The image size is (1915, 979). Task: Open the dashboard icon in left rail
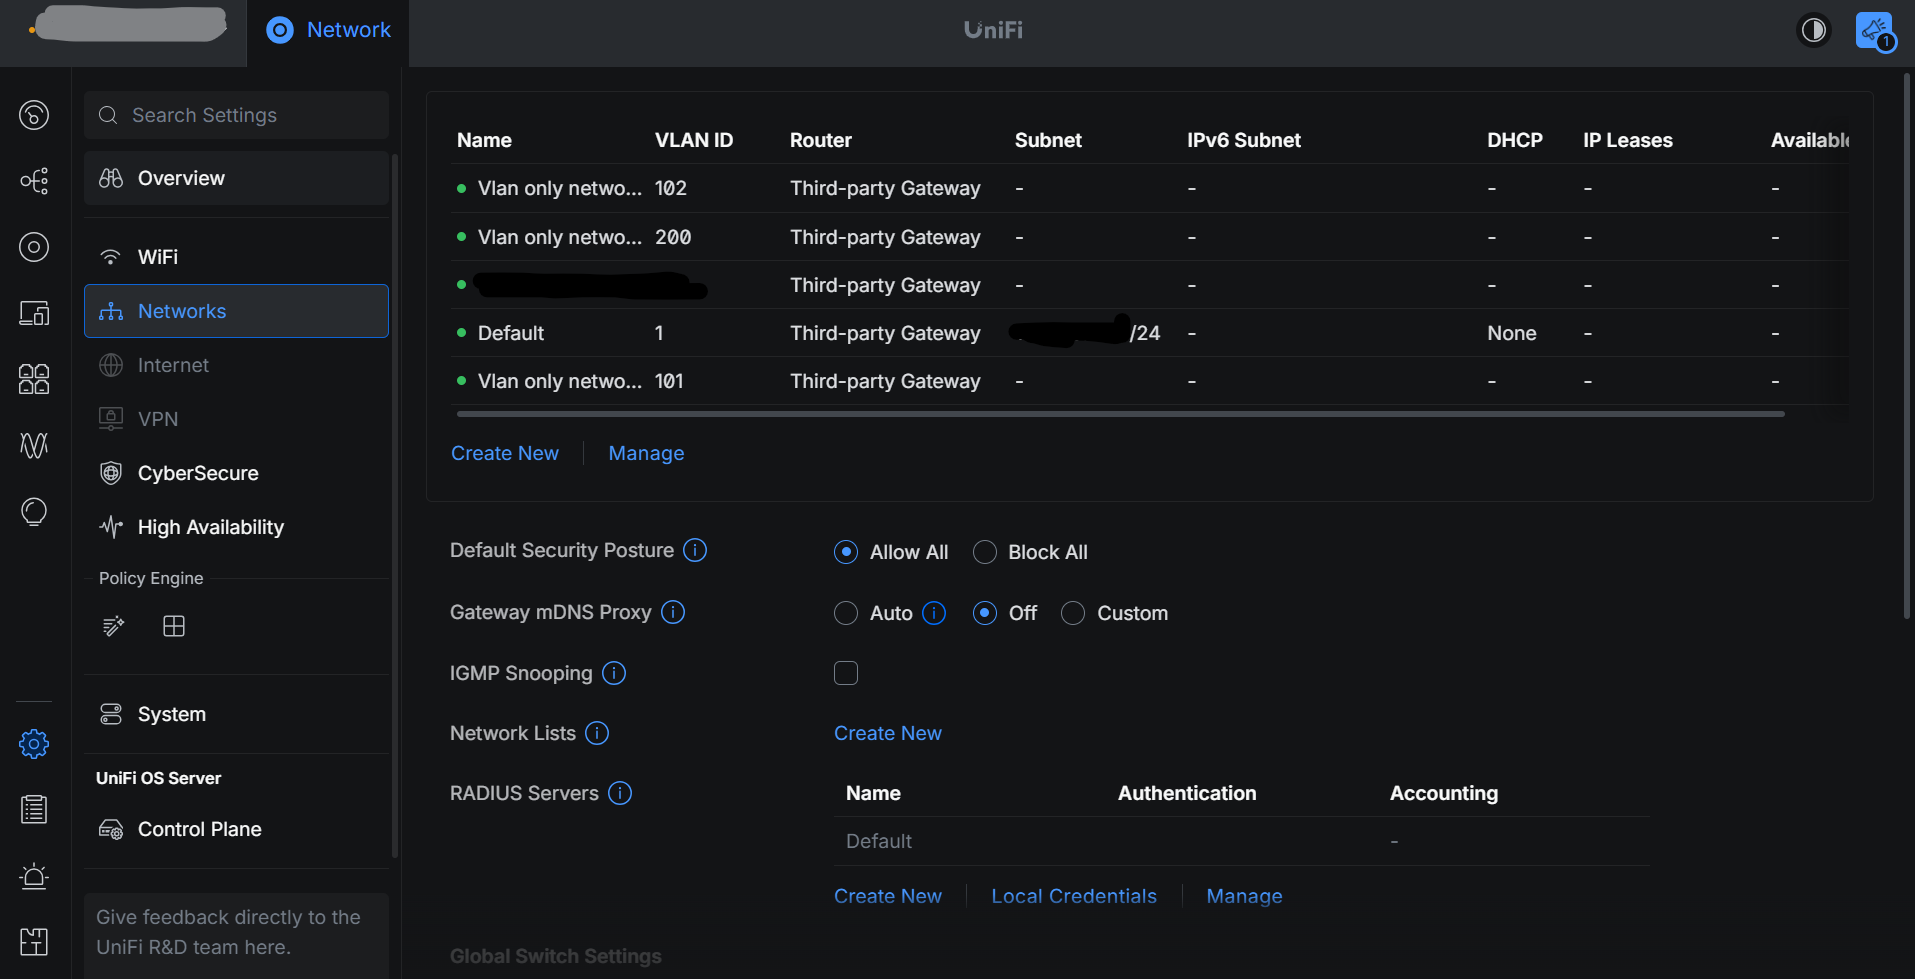click(x=34, y=115)
